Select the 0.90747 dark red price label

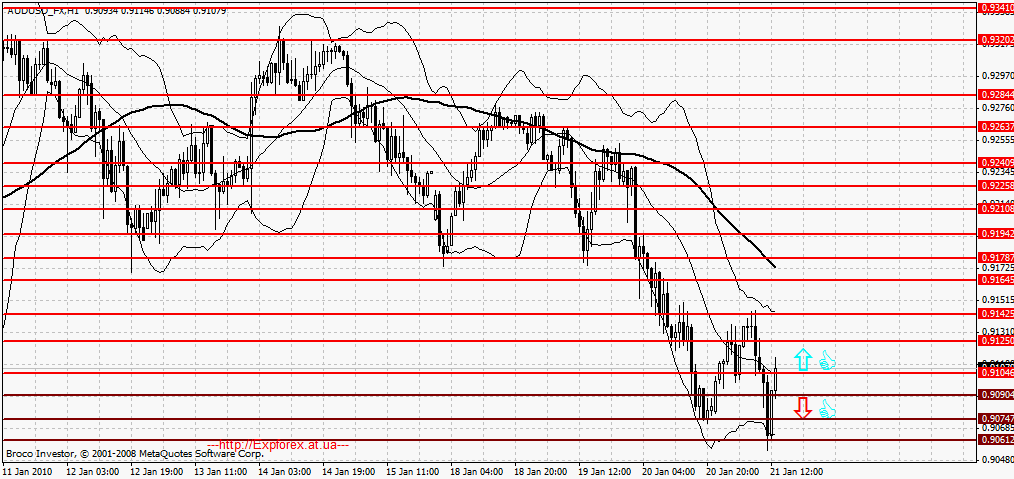click(x=997, y=418)
